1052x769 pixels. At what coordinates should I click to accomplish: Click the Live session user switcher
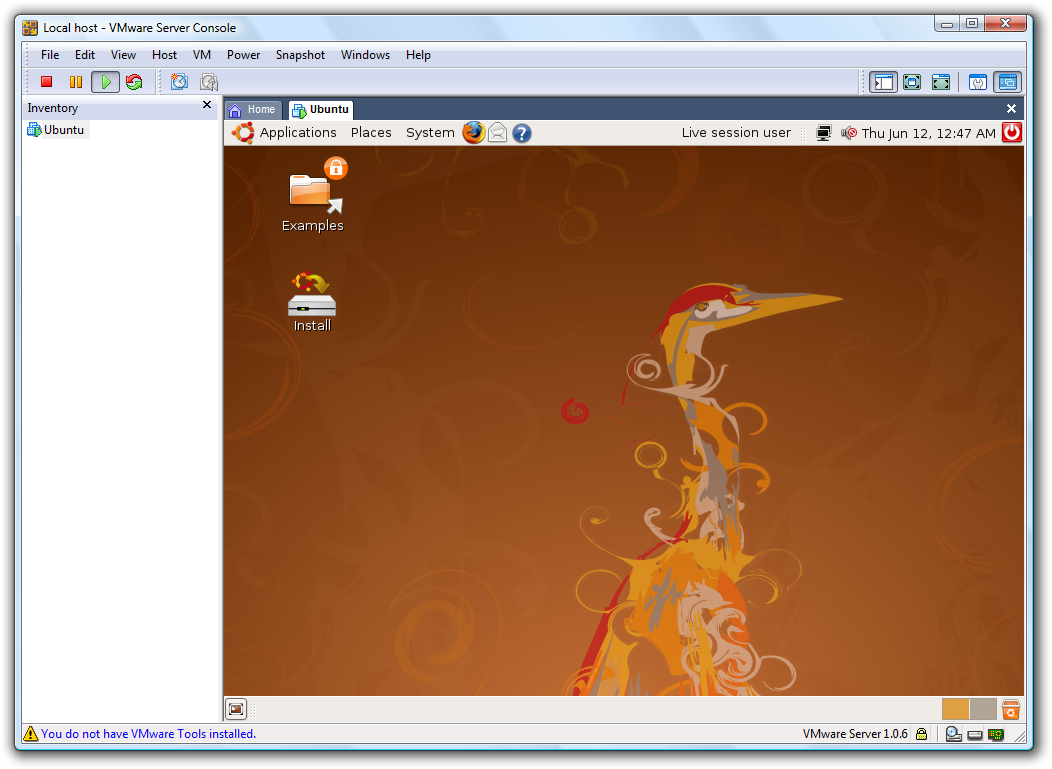[x=736, y=133]
